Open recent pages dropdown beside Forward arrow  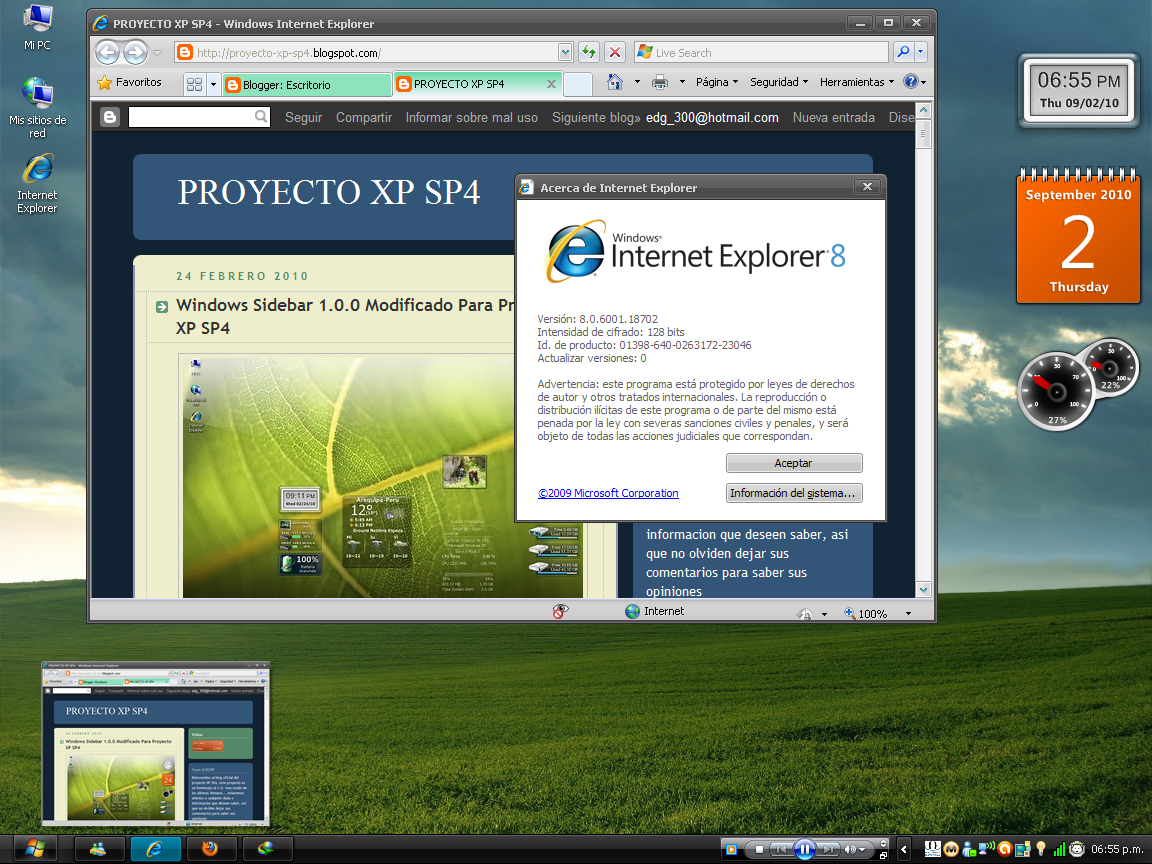[157, 52]
